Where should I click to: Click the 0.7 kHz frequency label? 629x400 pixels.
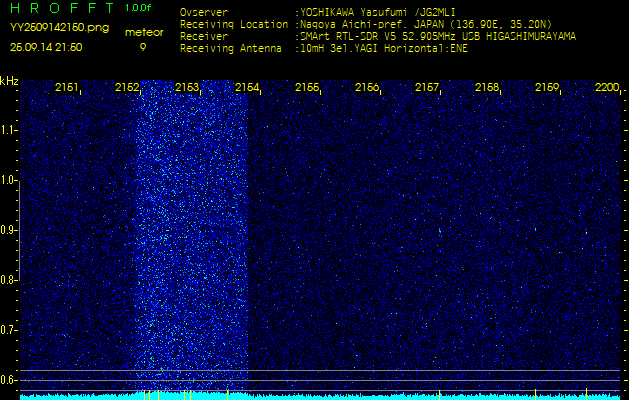(8, 330)
